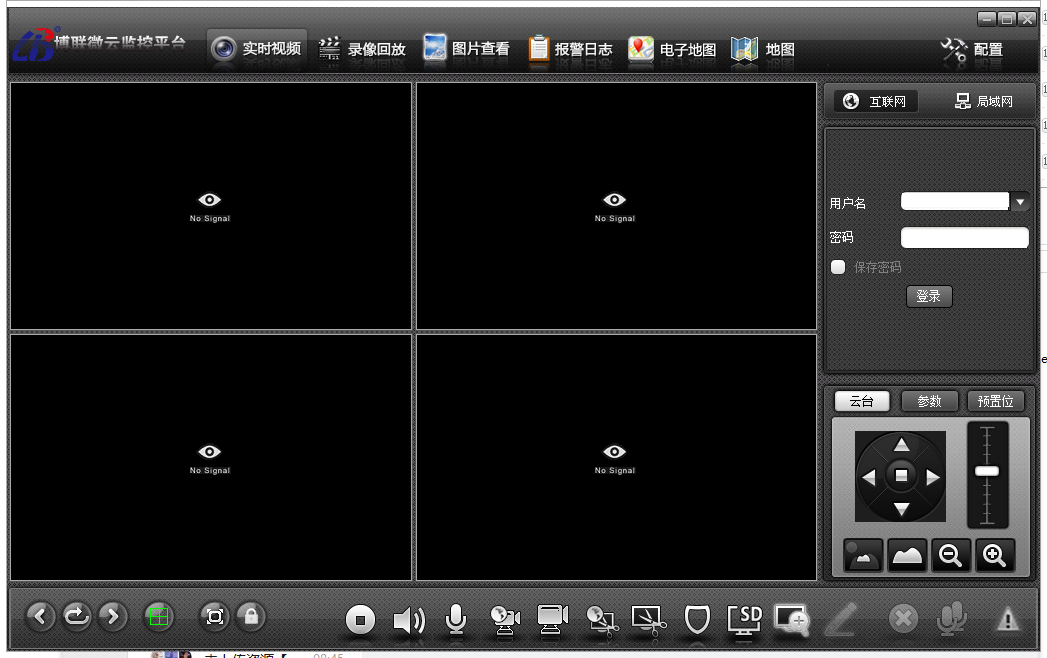Screen dimensions: 1047x658
Task: Expand the 用户名 dropdown arrow
Action: pos(1019,202)
